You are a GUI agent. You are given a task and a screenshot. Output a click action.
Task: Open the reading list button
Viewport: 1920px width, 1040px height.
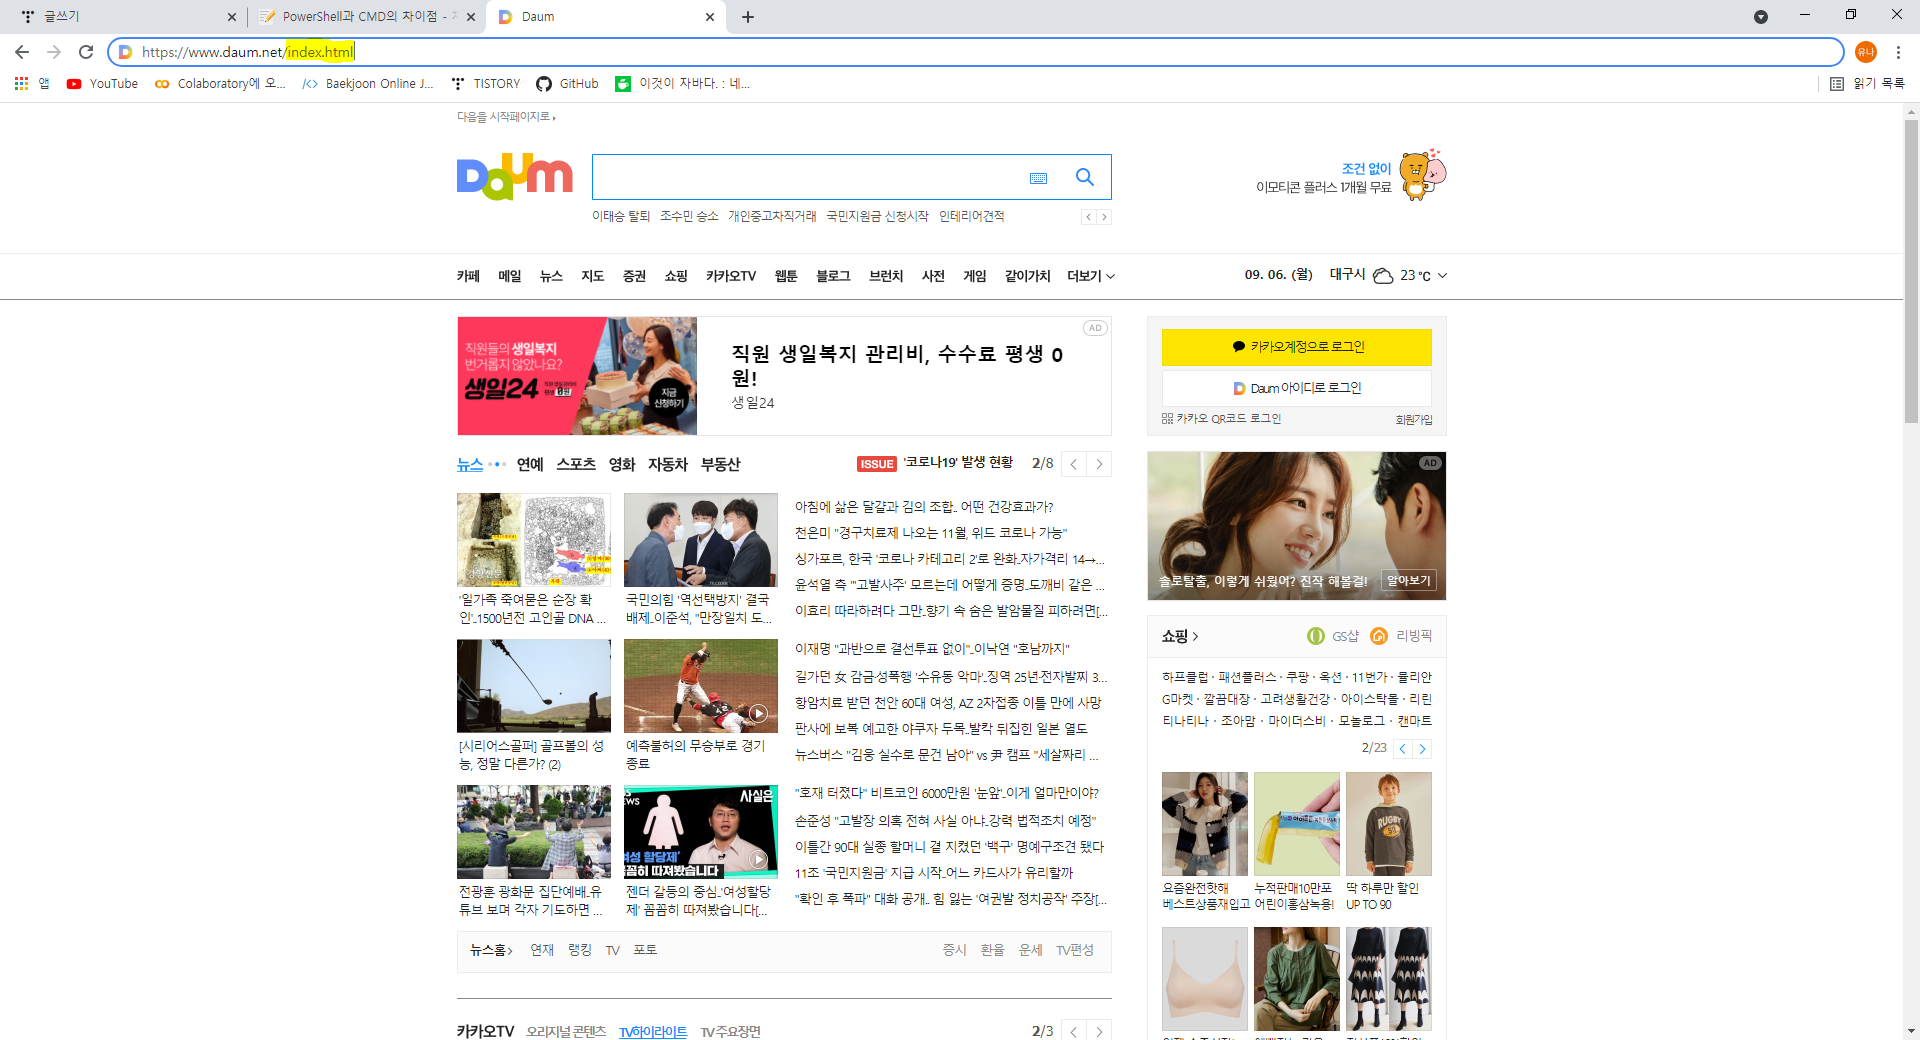tap(1867, 84)
